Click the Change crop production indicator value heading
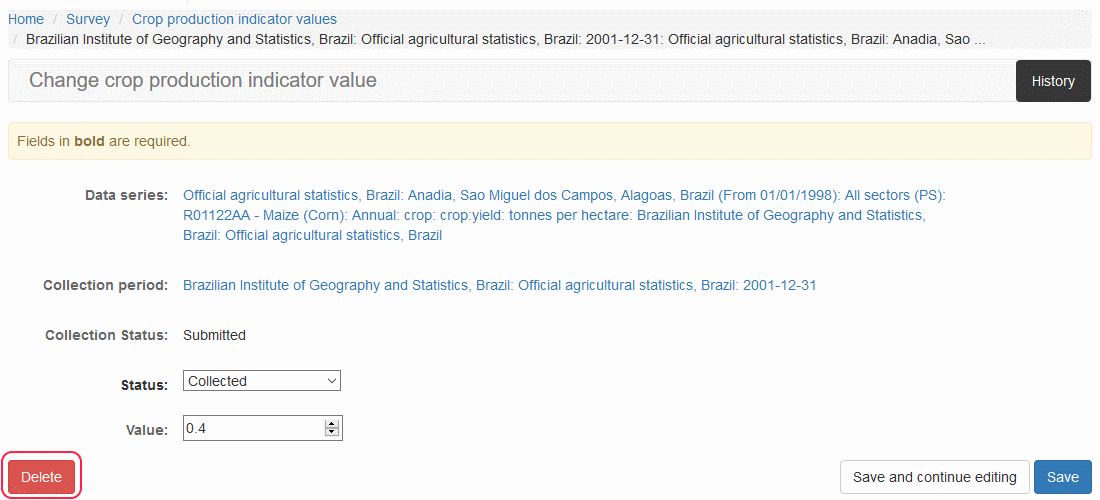 (x=203, y=80)
